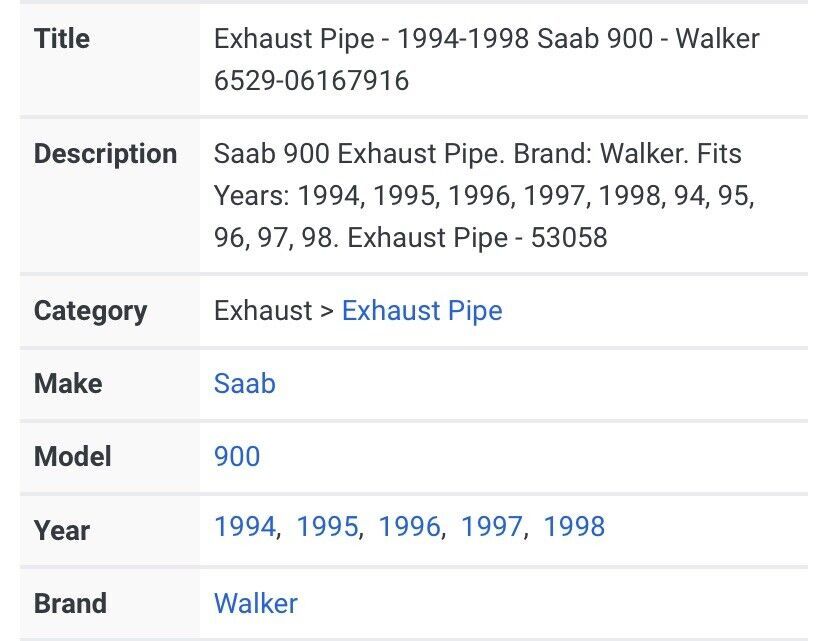Select the 1995 year link

[327, 526]
